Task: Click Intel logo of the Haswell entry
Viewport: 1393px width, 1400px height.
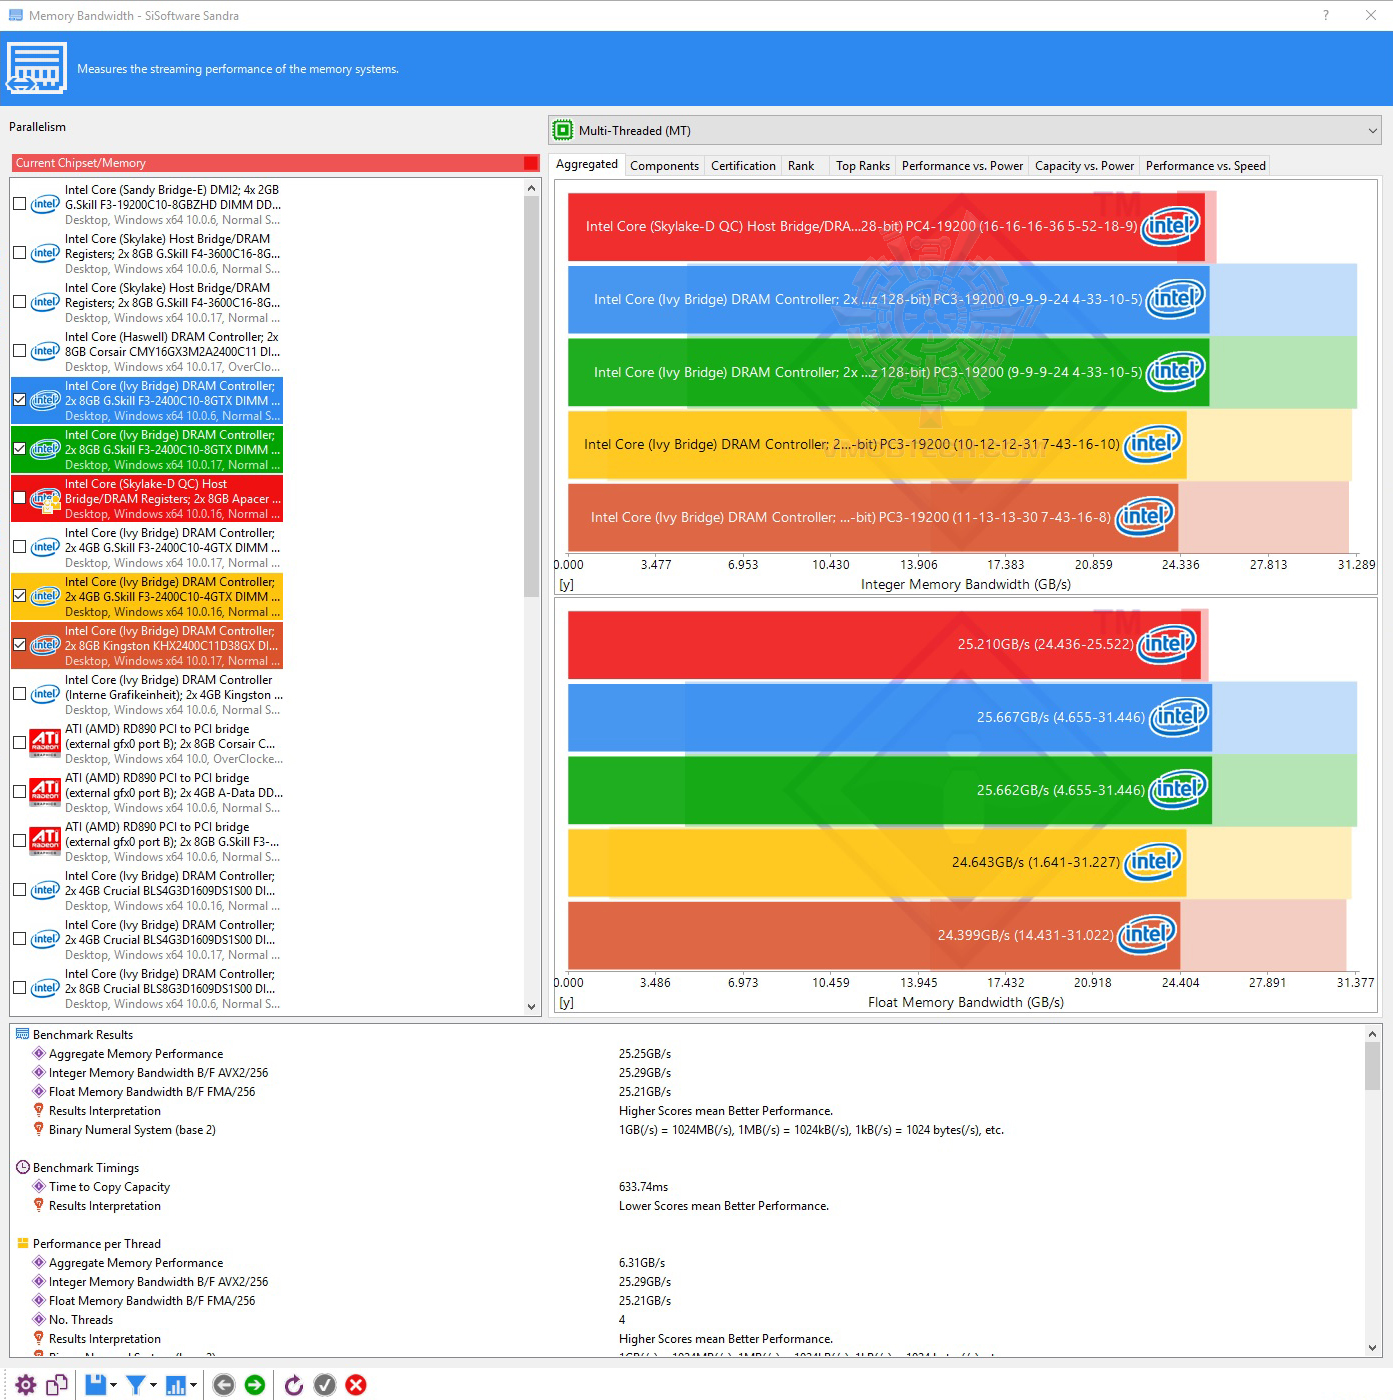Action: point(45,351)
